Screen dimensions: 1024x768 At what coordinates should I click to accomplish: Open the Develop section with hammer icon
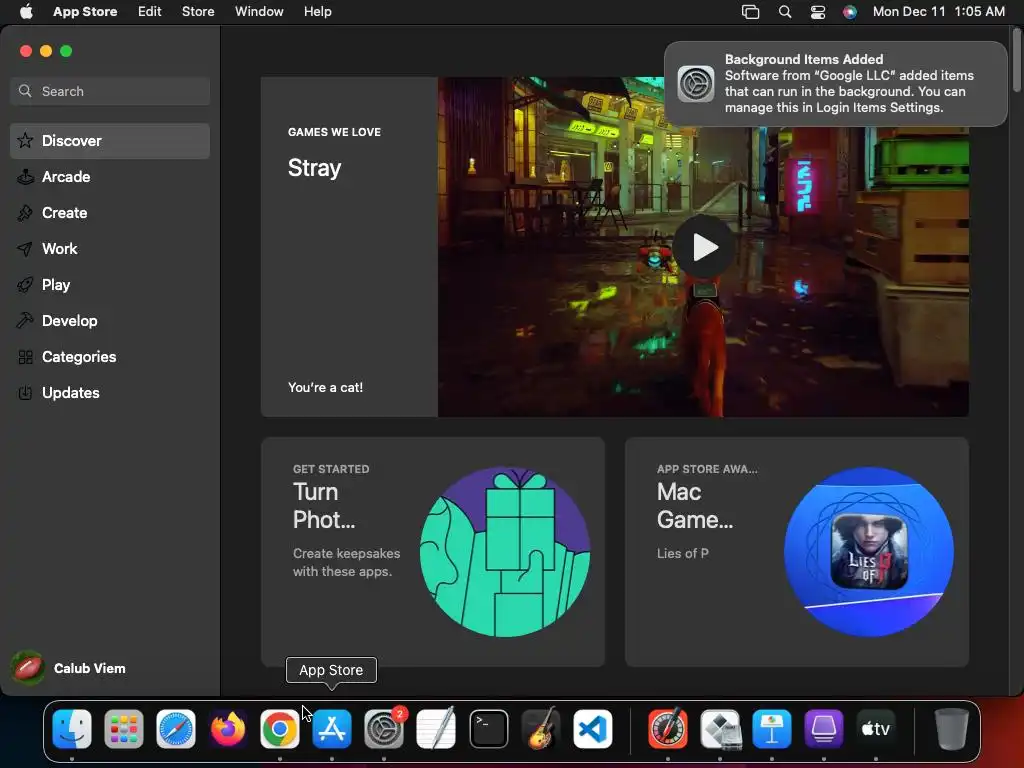tap(110, 321)
